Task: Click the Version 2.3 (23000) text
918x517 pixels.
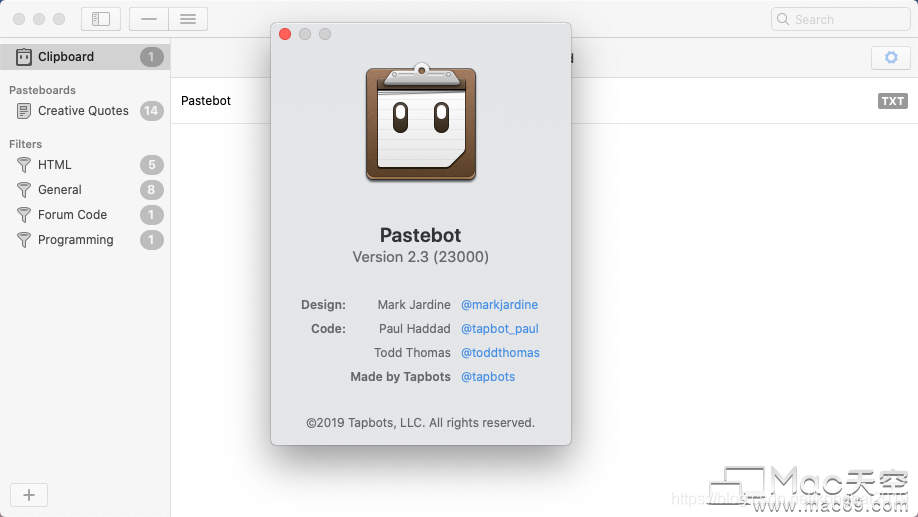Action: (420, 257)
